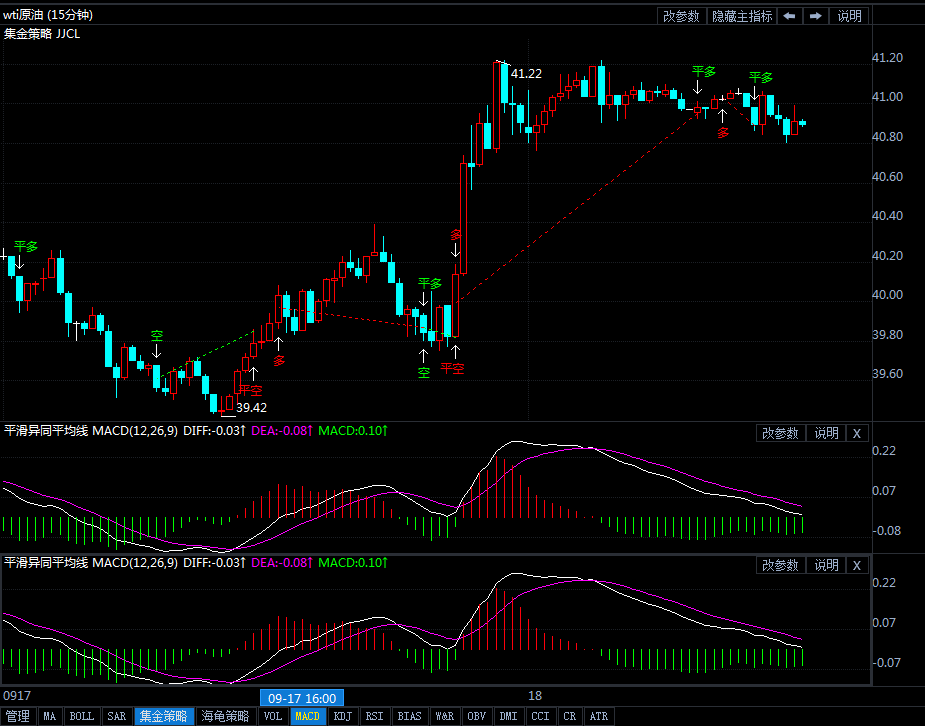Click the left arrow button in top toolbar

(x=790, y=16)
